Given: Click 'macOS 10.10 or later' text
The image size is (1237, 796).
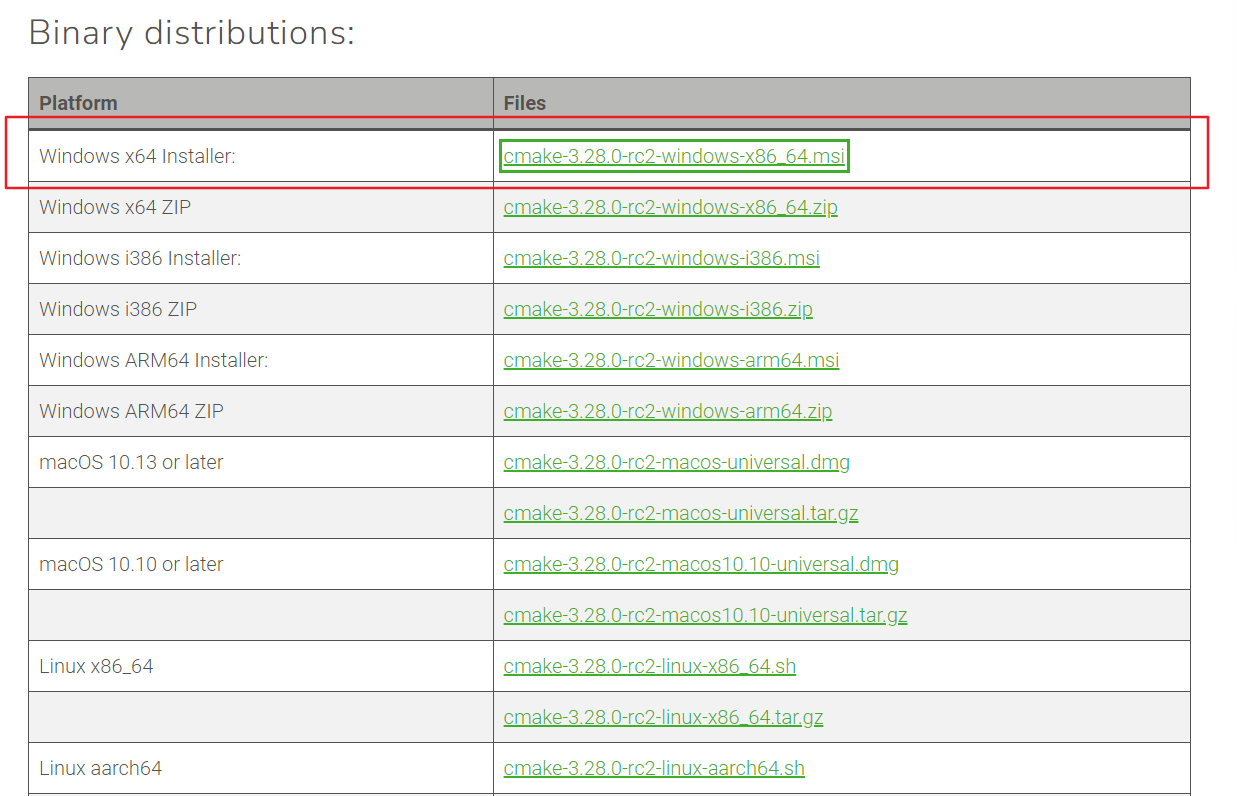Looking at the screenshot, I should [131, 564].
